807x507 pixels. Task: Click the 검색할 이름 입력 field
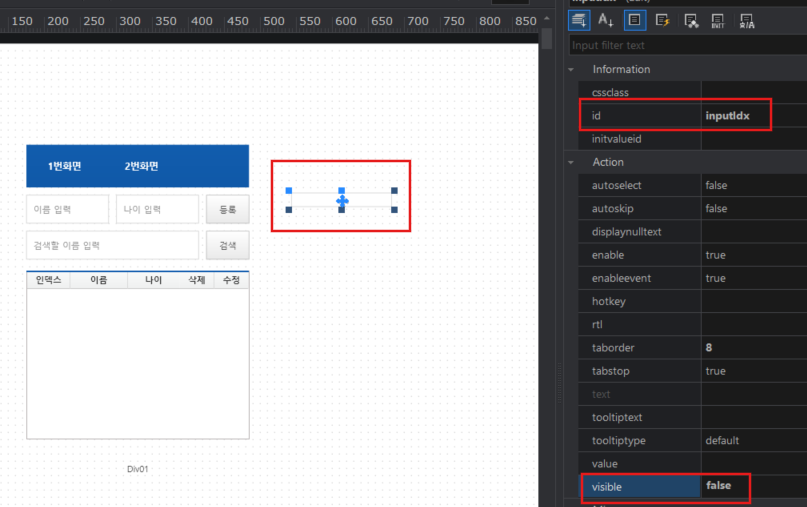[112, 245]
